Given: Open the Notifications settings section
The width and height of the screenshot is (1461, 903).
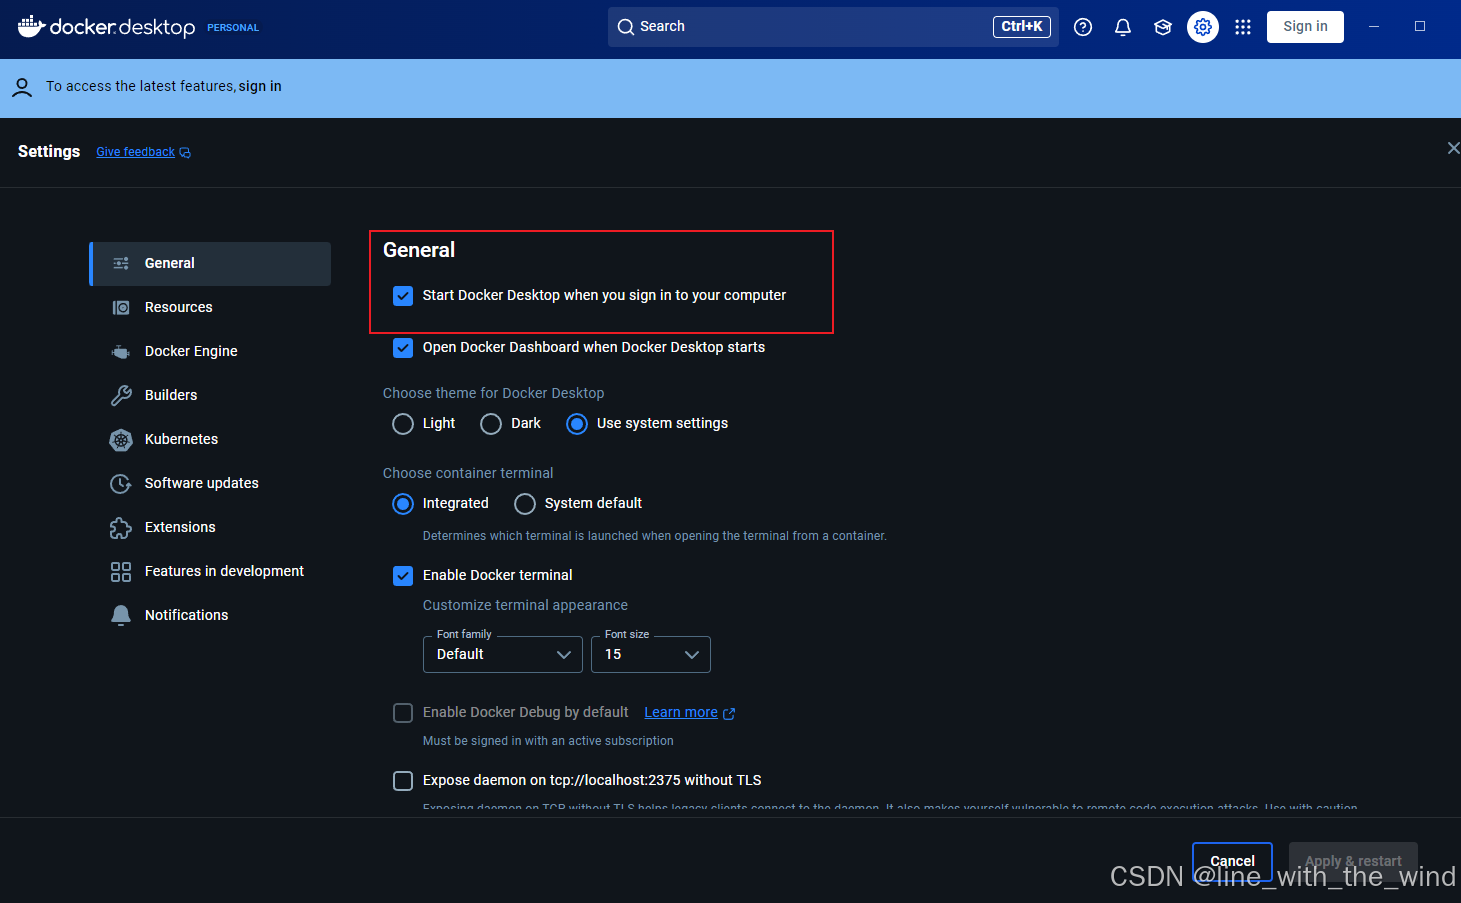Looking at the screenshot, I should tap(210, 616).
